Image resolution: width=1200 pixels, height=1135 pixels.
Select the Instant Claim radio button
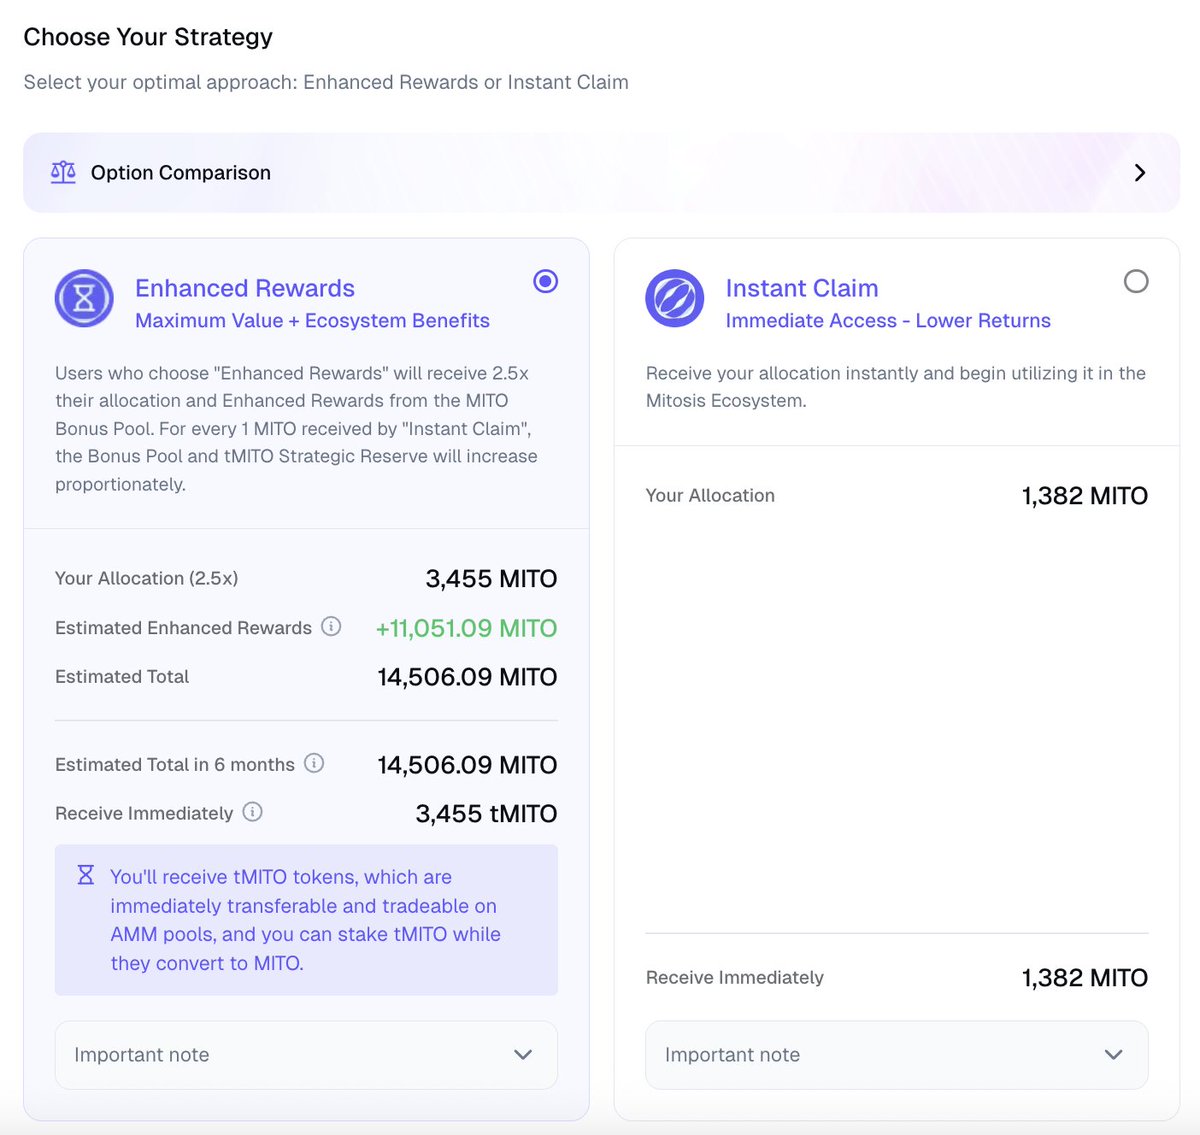1136,281
